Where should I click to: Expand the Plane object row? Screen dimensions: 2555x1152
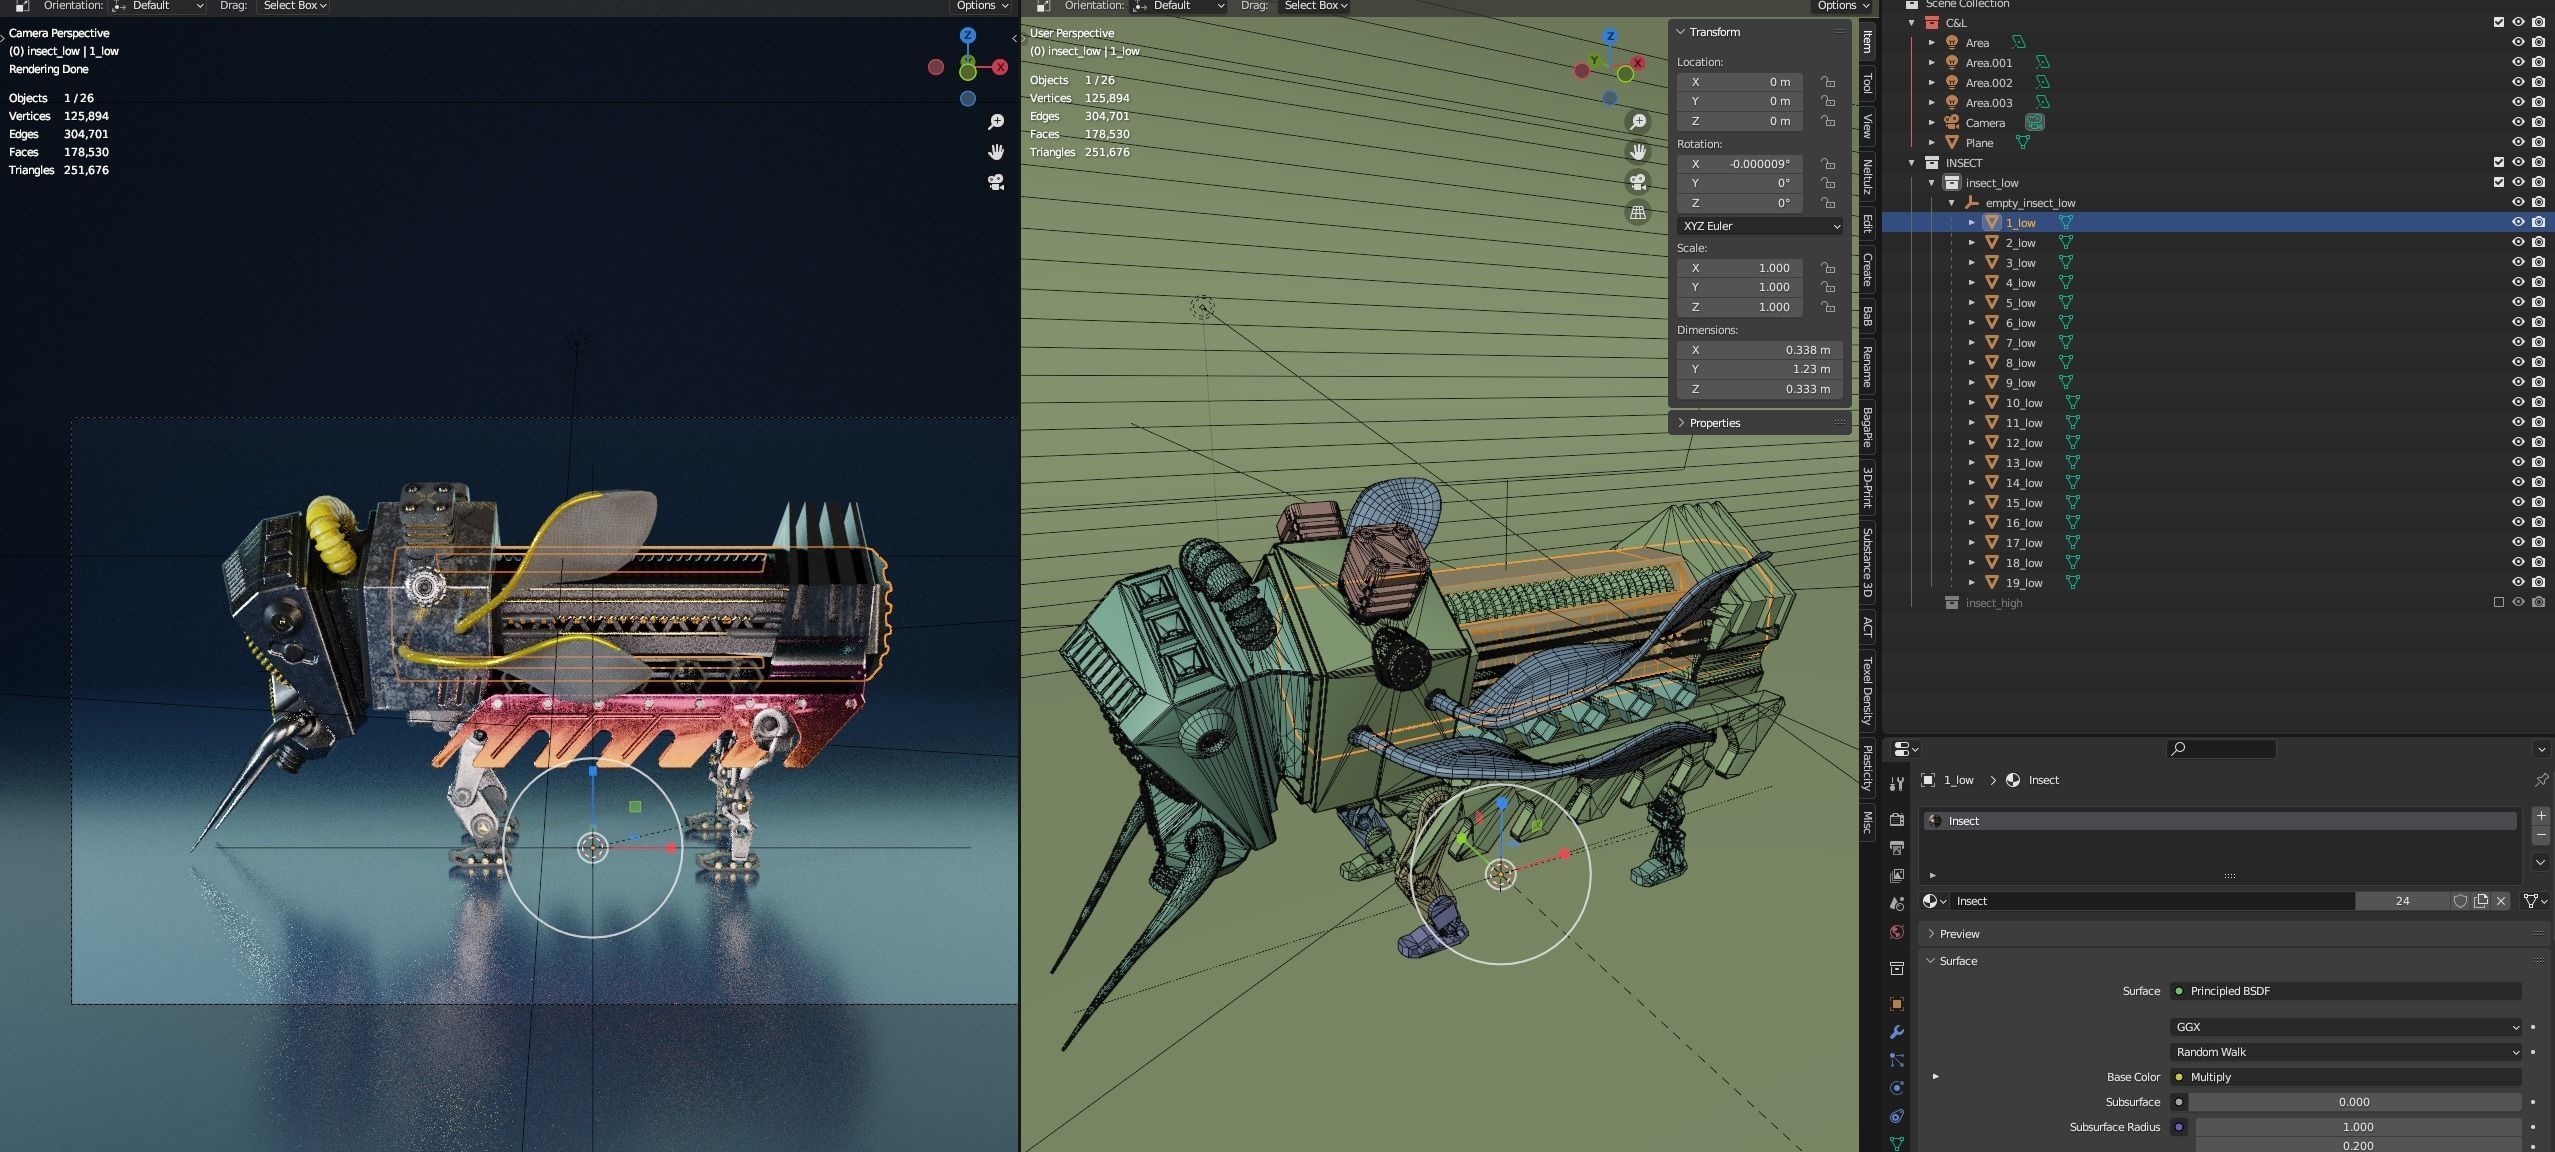pyautogui.click(x=1932, y=142)
